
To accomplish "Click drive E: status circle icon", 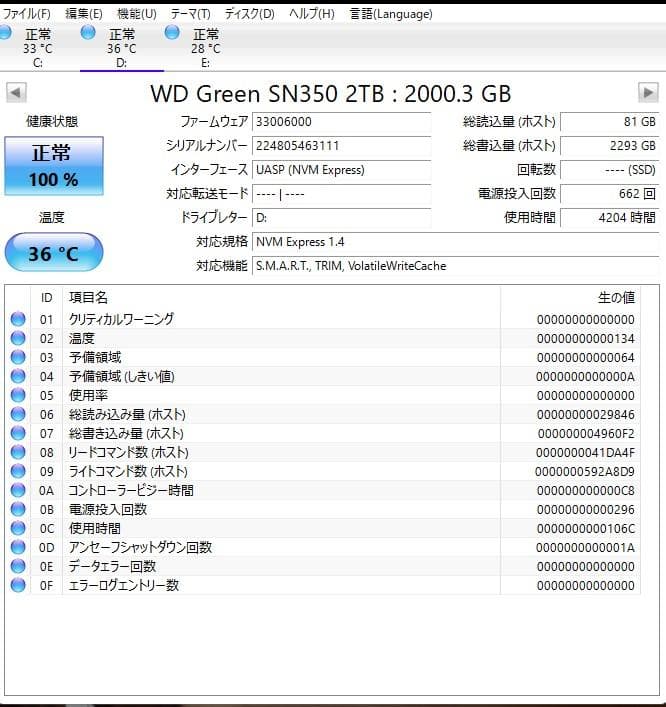I will (x=172, y=32).
